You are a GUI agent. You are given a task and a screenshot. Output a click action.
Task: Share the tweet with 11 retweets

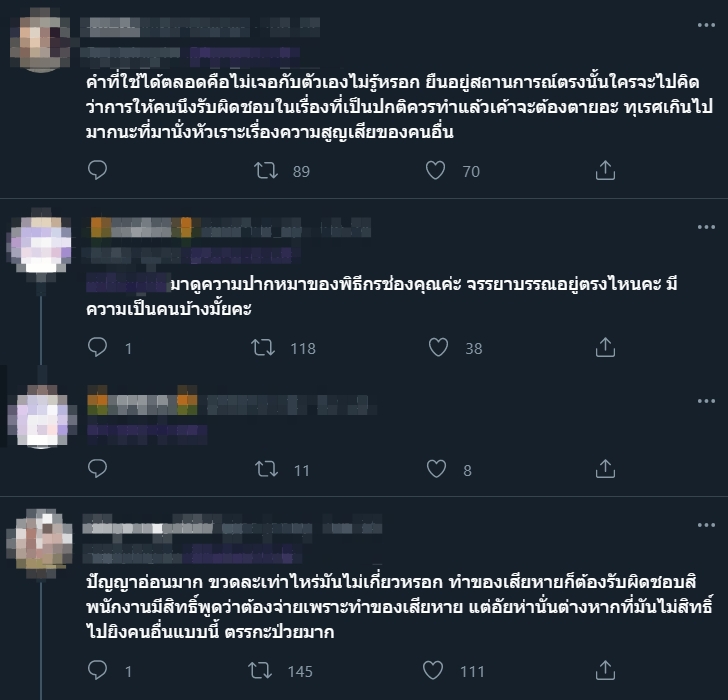tap(605, 469)
